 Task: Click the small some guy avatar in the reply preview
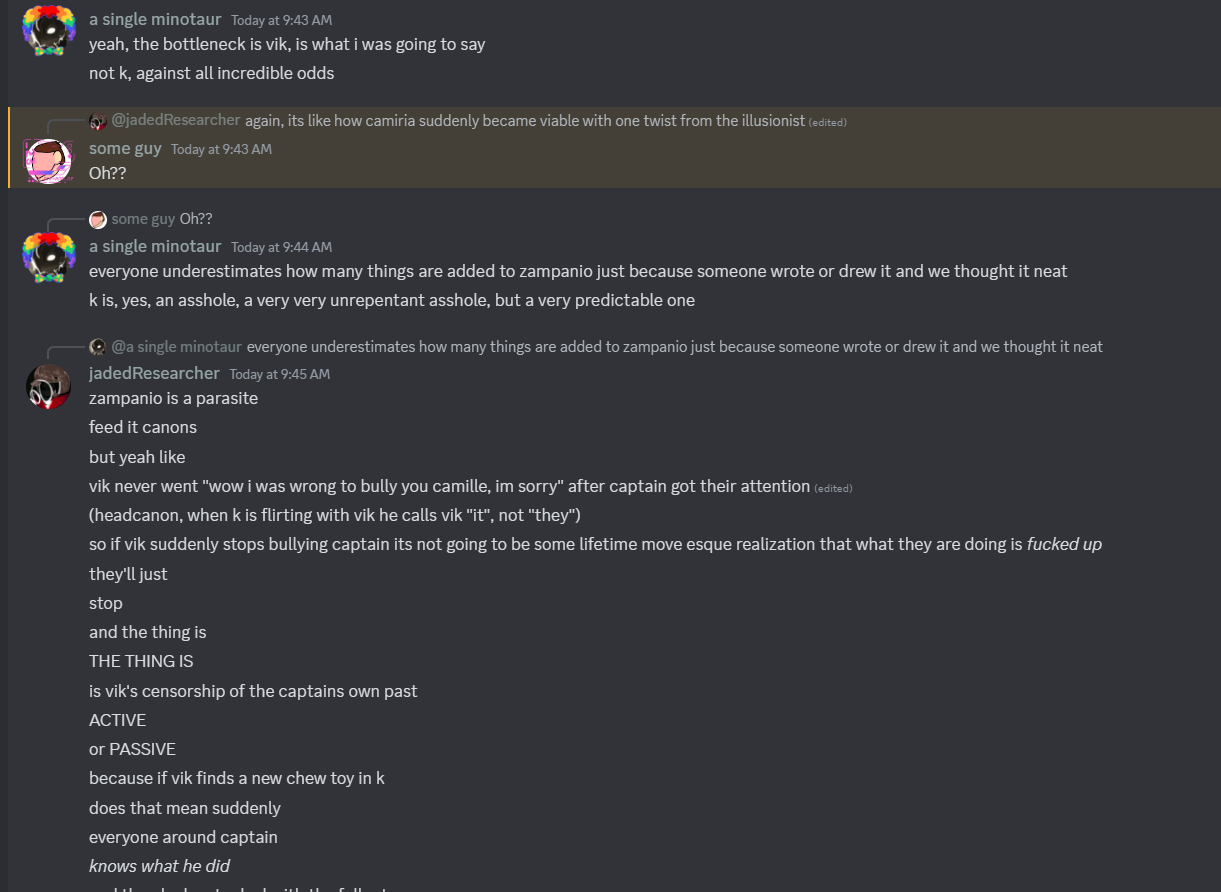(x=98, y=219)
